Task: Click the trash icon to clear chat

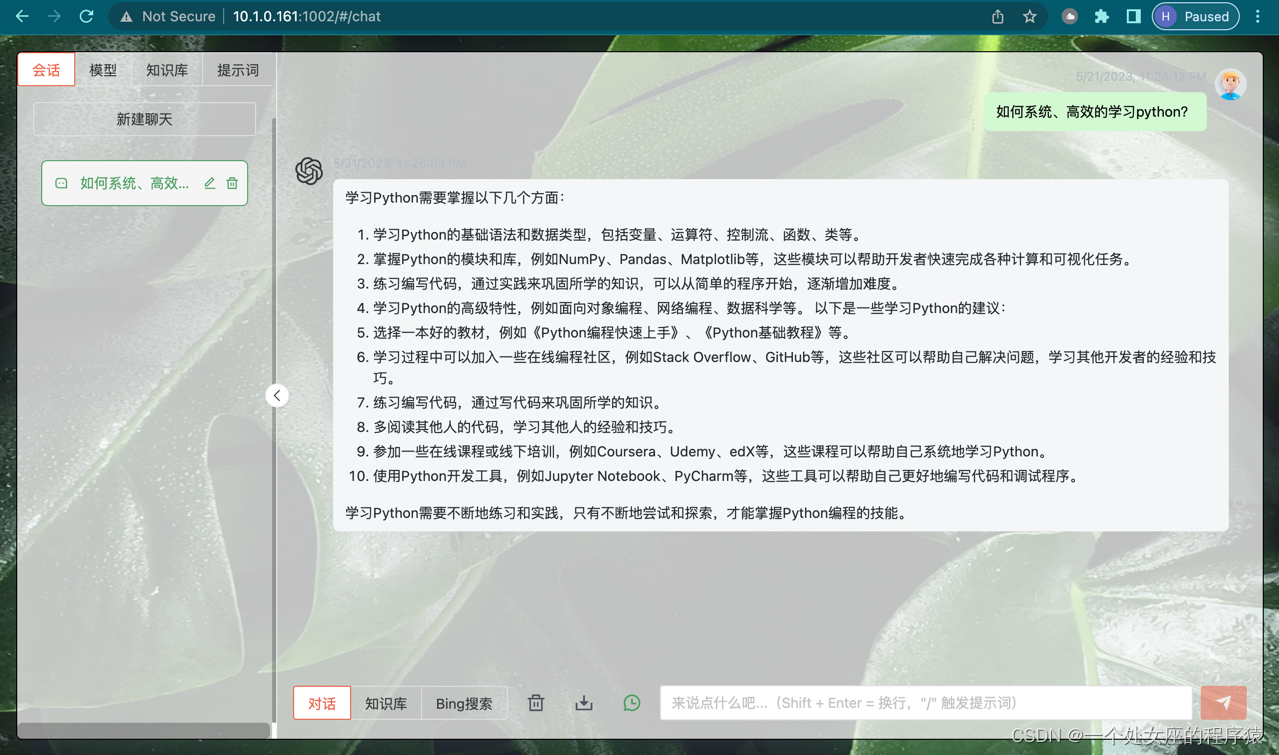Action: (535, 703)
